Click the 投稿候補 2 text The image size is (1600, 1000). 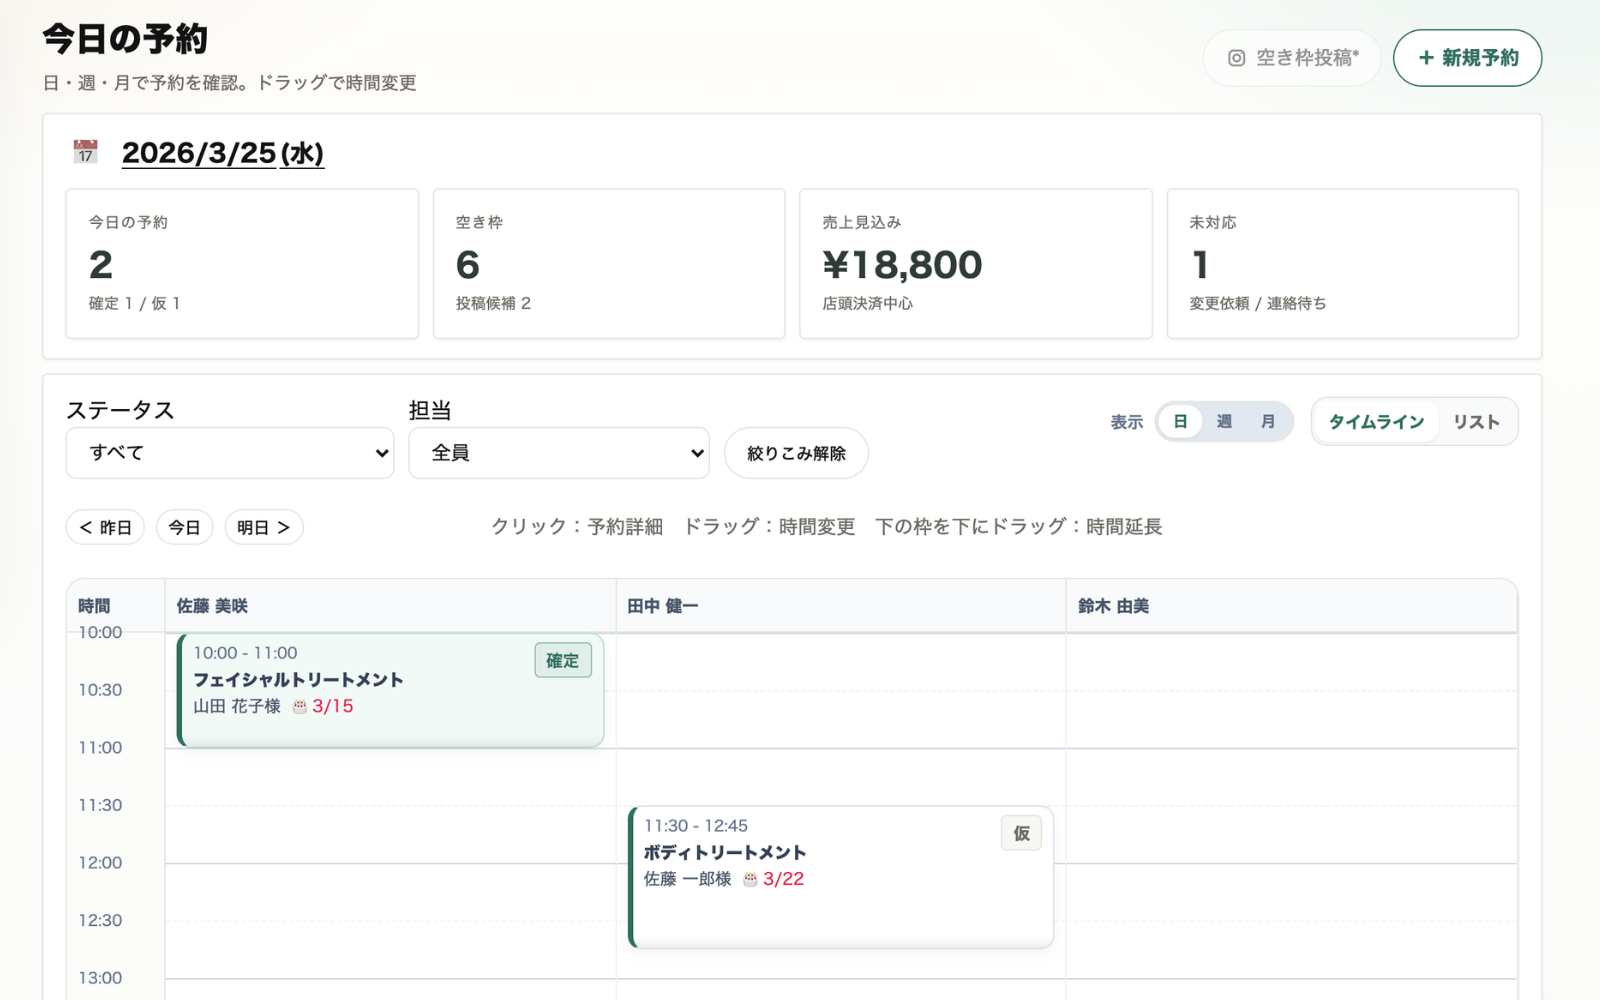click(493, 303)
